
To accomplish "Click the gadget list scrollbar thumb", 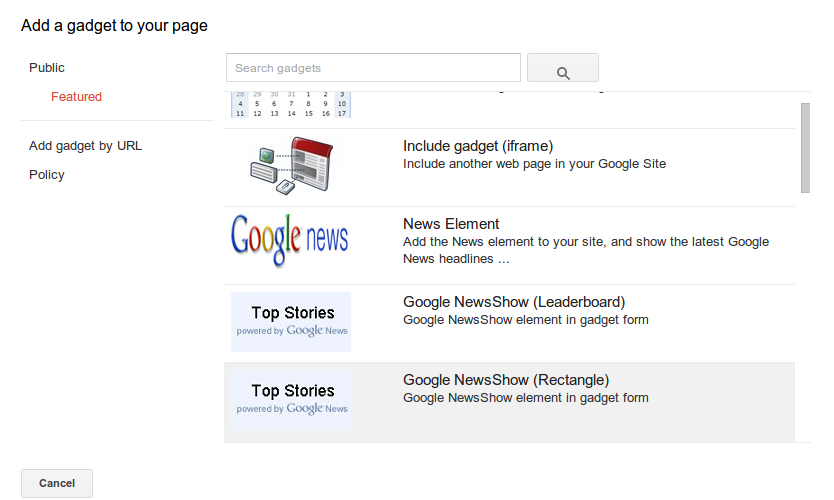I will pos(805,147).
